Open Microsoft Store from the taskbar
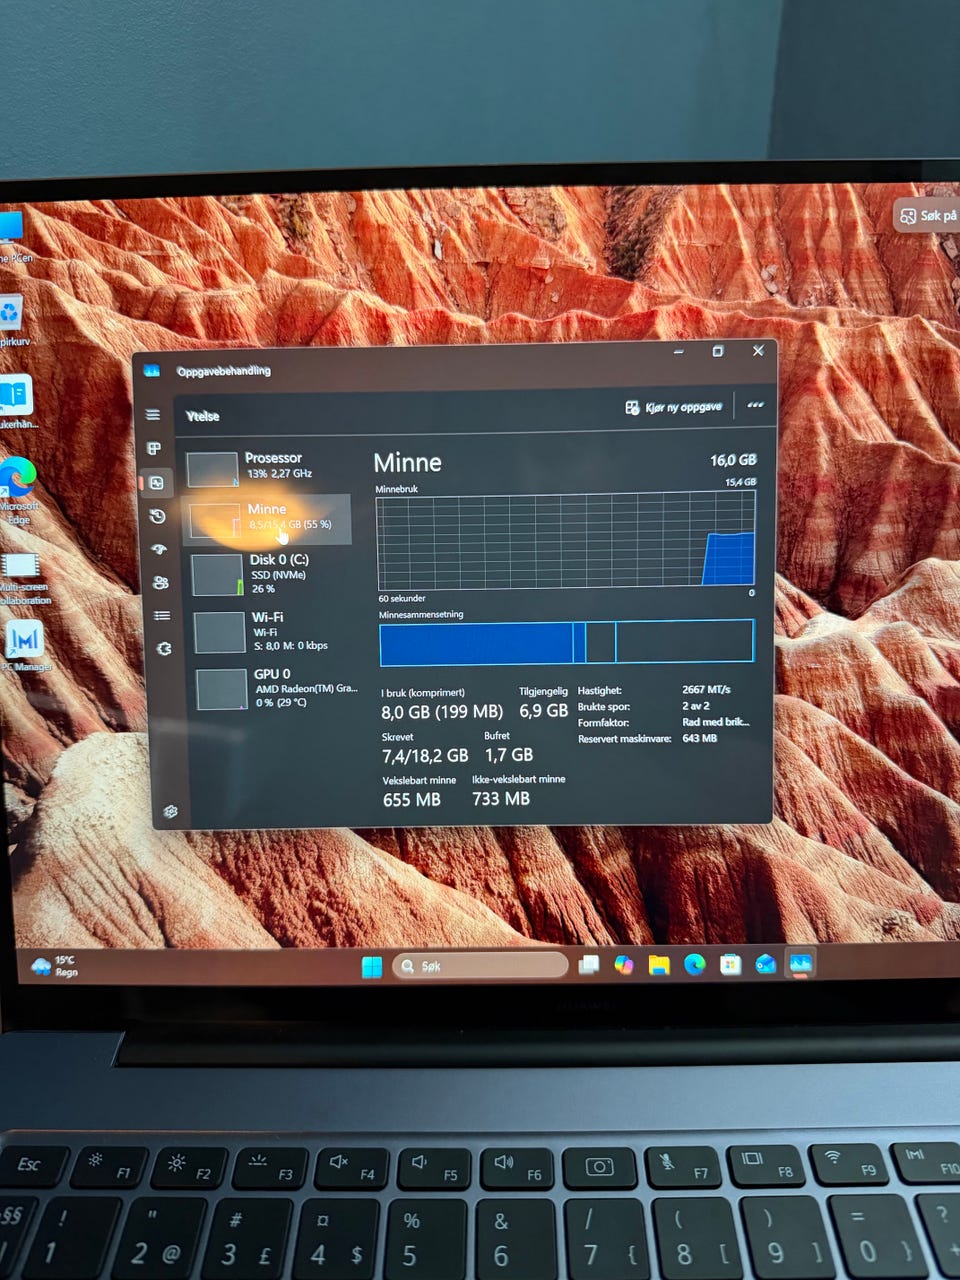 [x=731, y=964]
